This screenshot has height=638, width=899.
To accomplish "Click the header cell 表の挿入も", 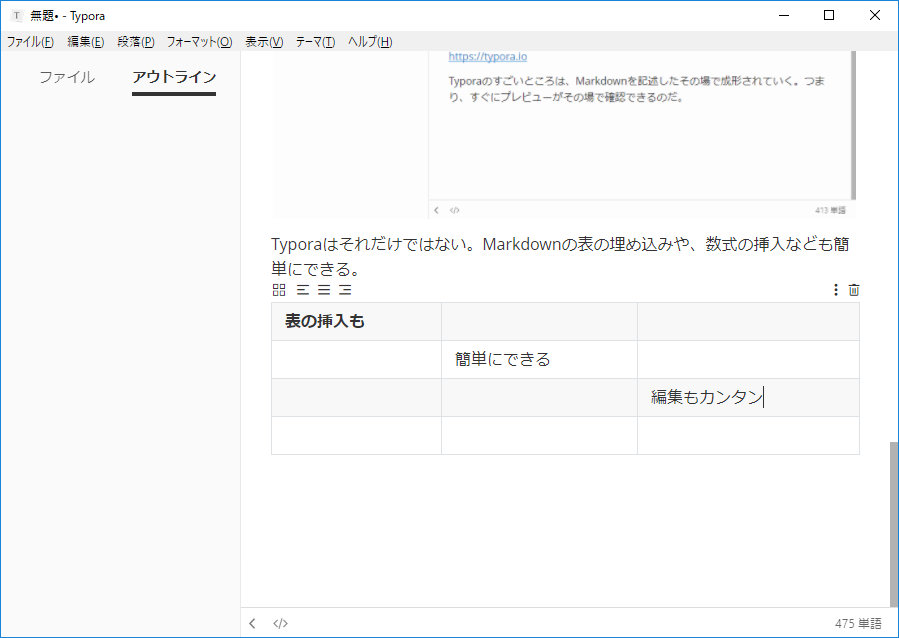I will (x=356, y=322).
